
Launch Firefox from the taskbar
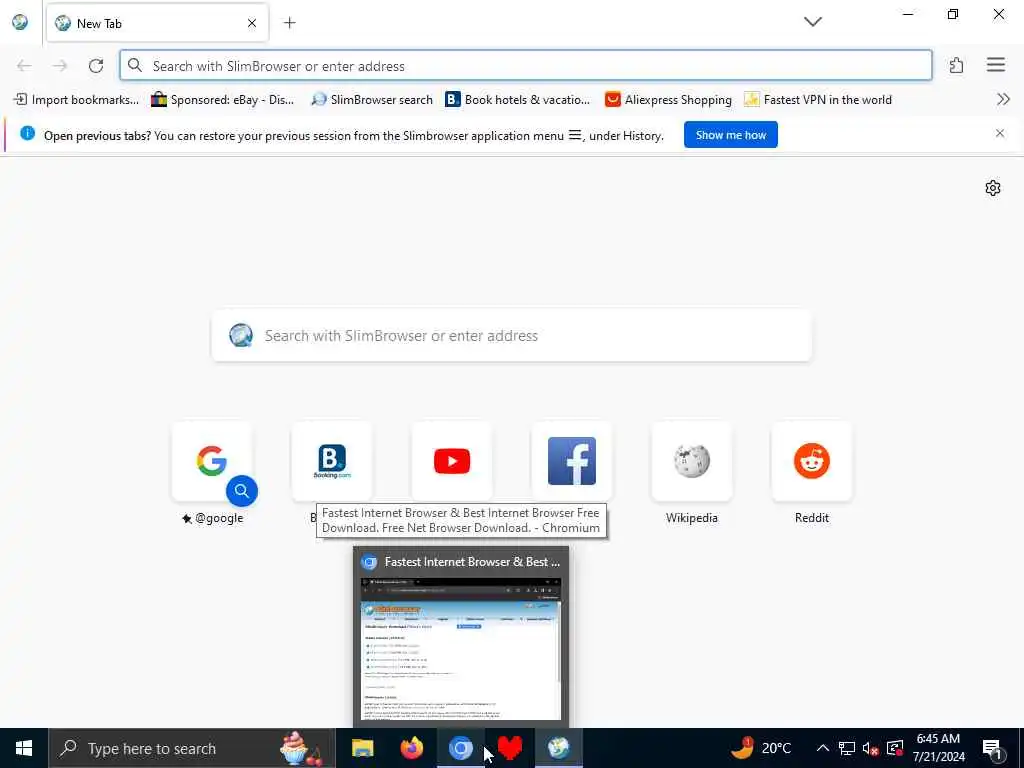(411, 748)
